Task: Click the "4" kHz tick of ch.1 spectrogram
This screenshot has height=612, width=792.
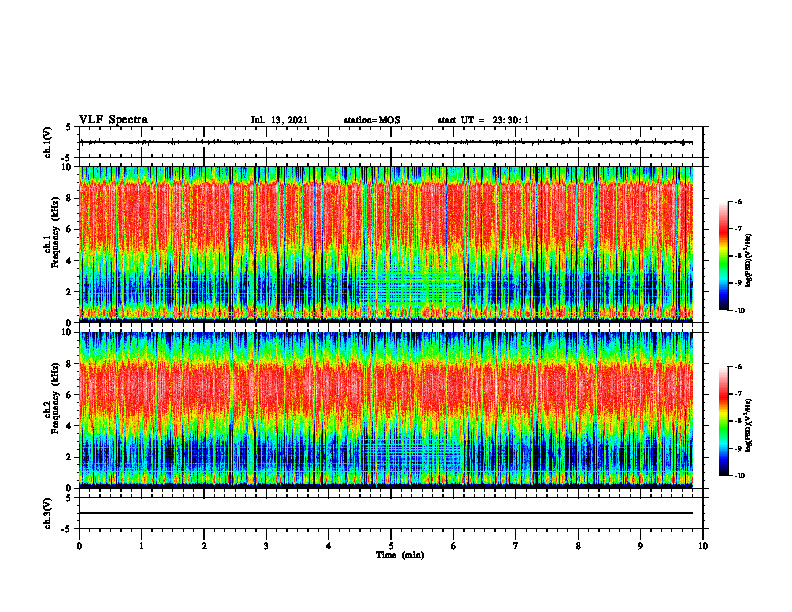Action: tap(70, 261)
